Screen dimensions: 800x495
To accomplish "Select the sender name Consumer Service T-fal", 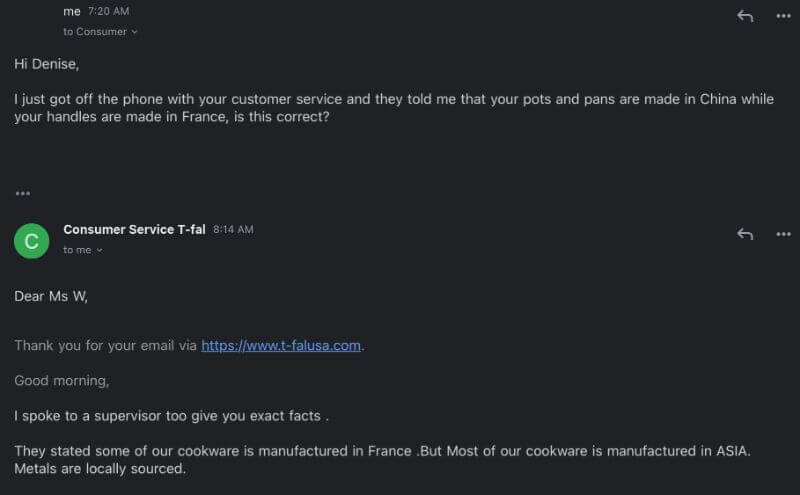I will coord(134,230).
